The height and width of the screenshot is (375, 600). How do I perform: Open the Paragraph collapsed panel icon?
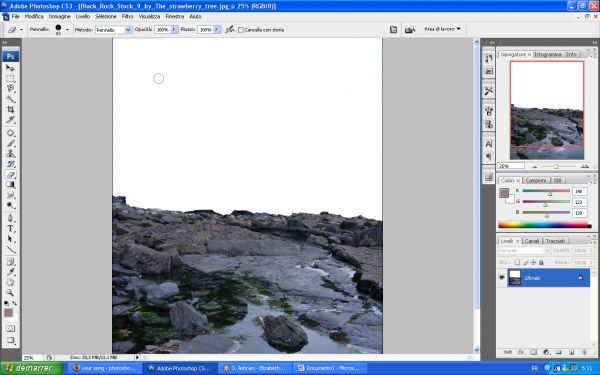pyautogui.click(x=489, y=157)
